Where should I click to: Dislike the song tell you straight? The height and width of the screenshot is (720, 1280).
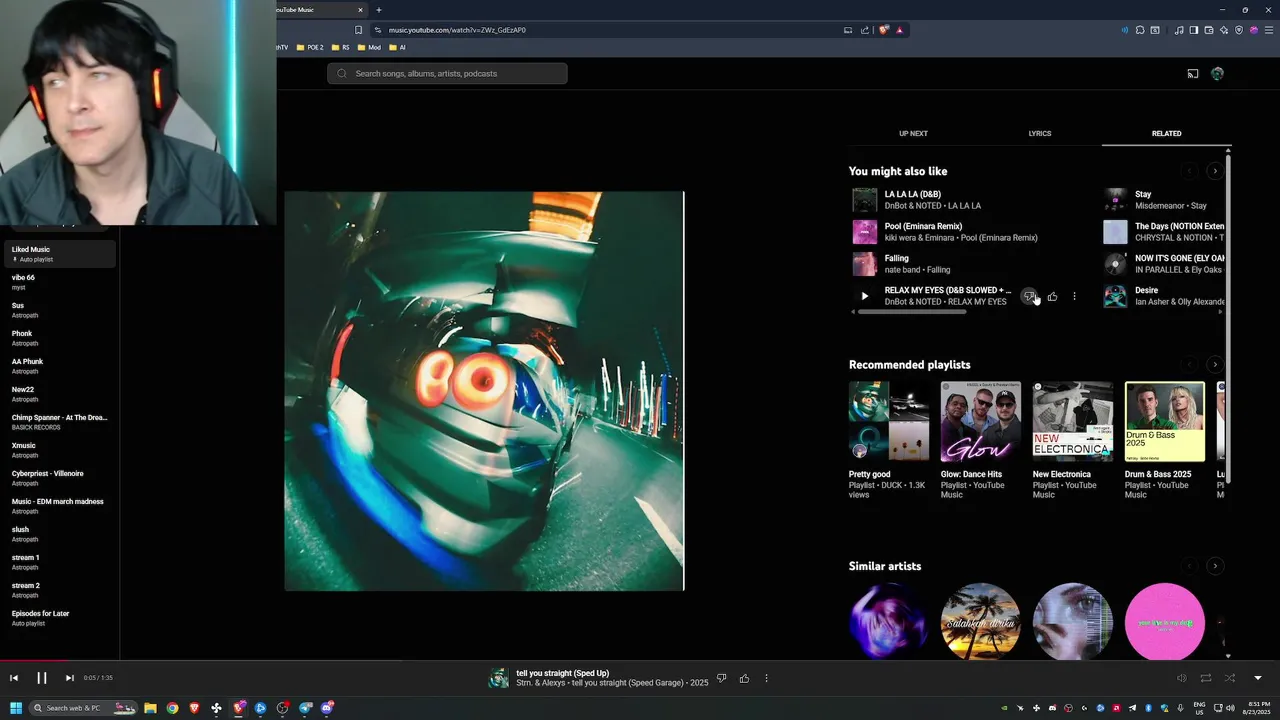[x=721, y=678]
